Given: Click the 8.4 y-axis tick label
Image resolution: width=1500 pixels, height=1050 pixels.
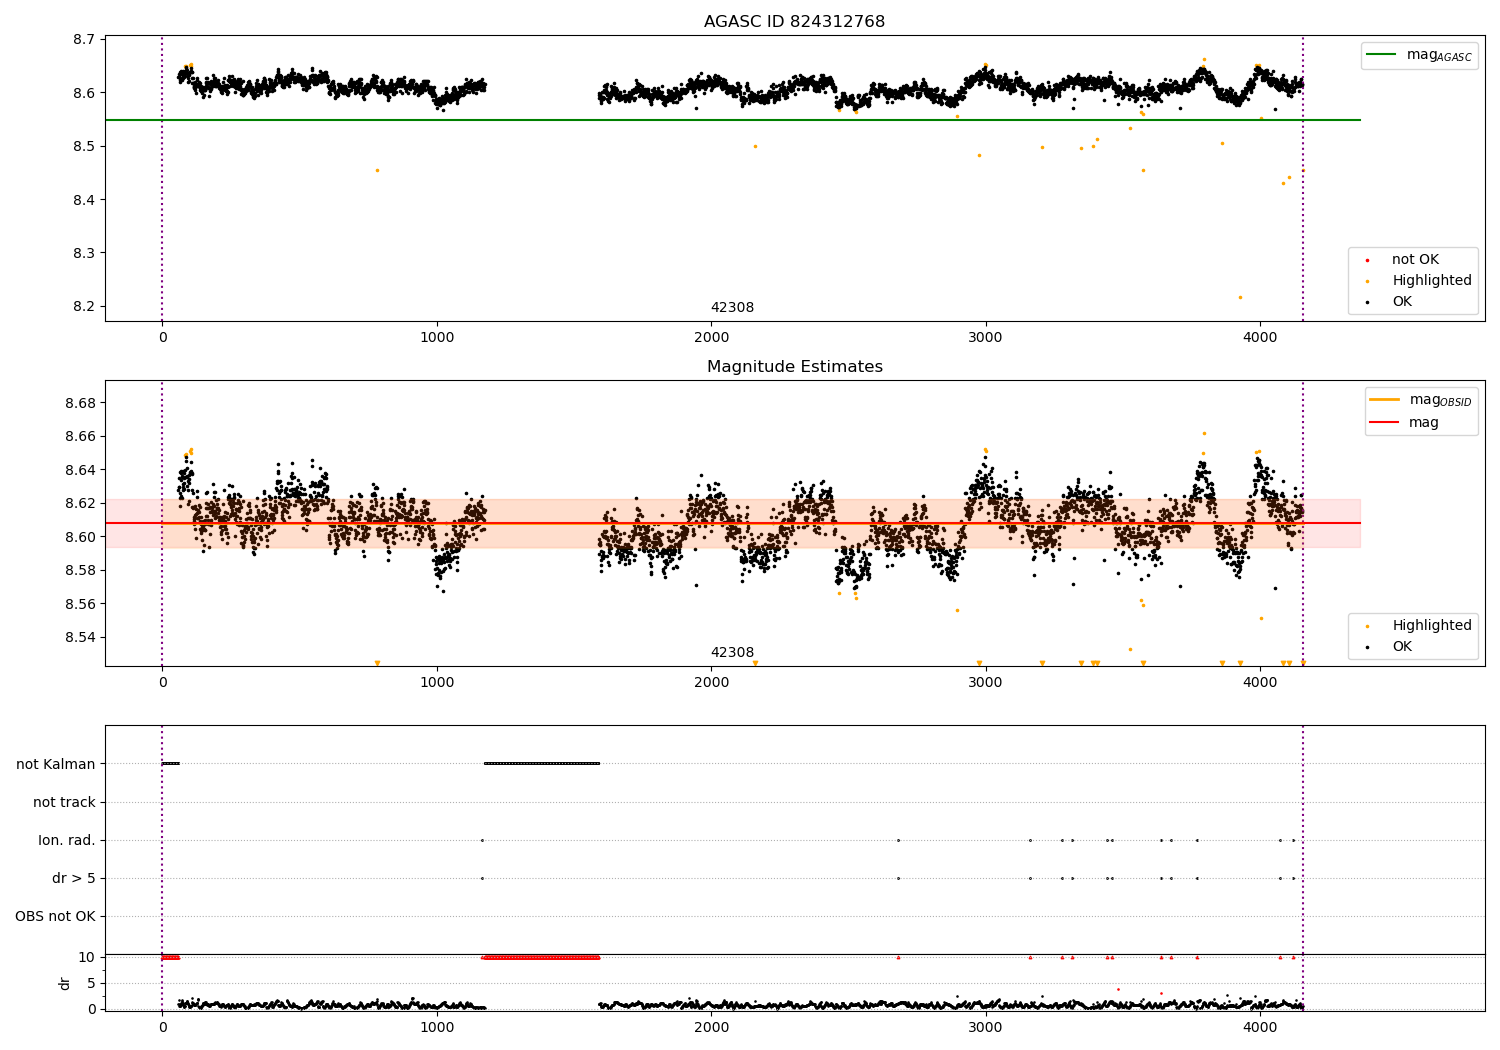Looking at the screenshot, I should [x=84, y=200].
